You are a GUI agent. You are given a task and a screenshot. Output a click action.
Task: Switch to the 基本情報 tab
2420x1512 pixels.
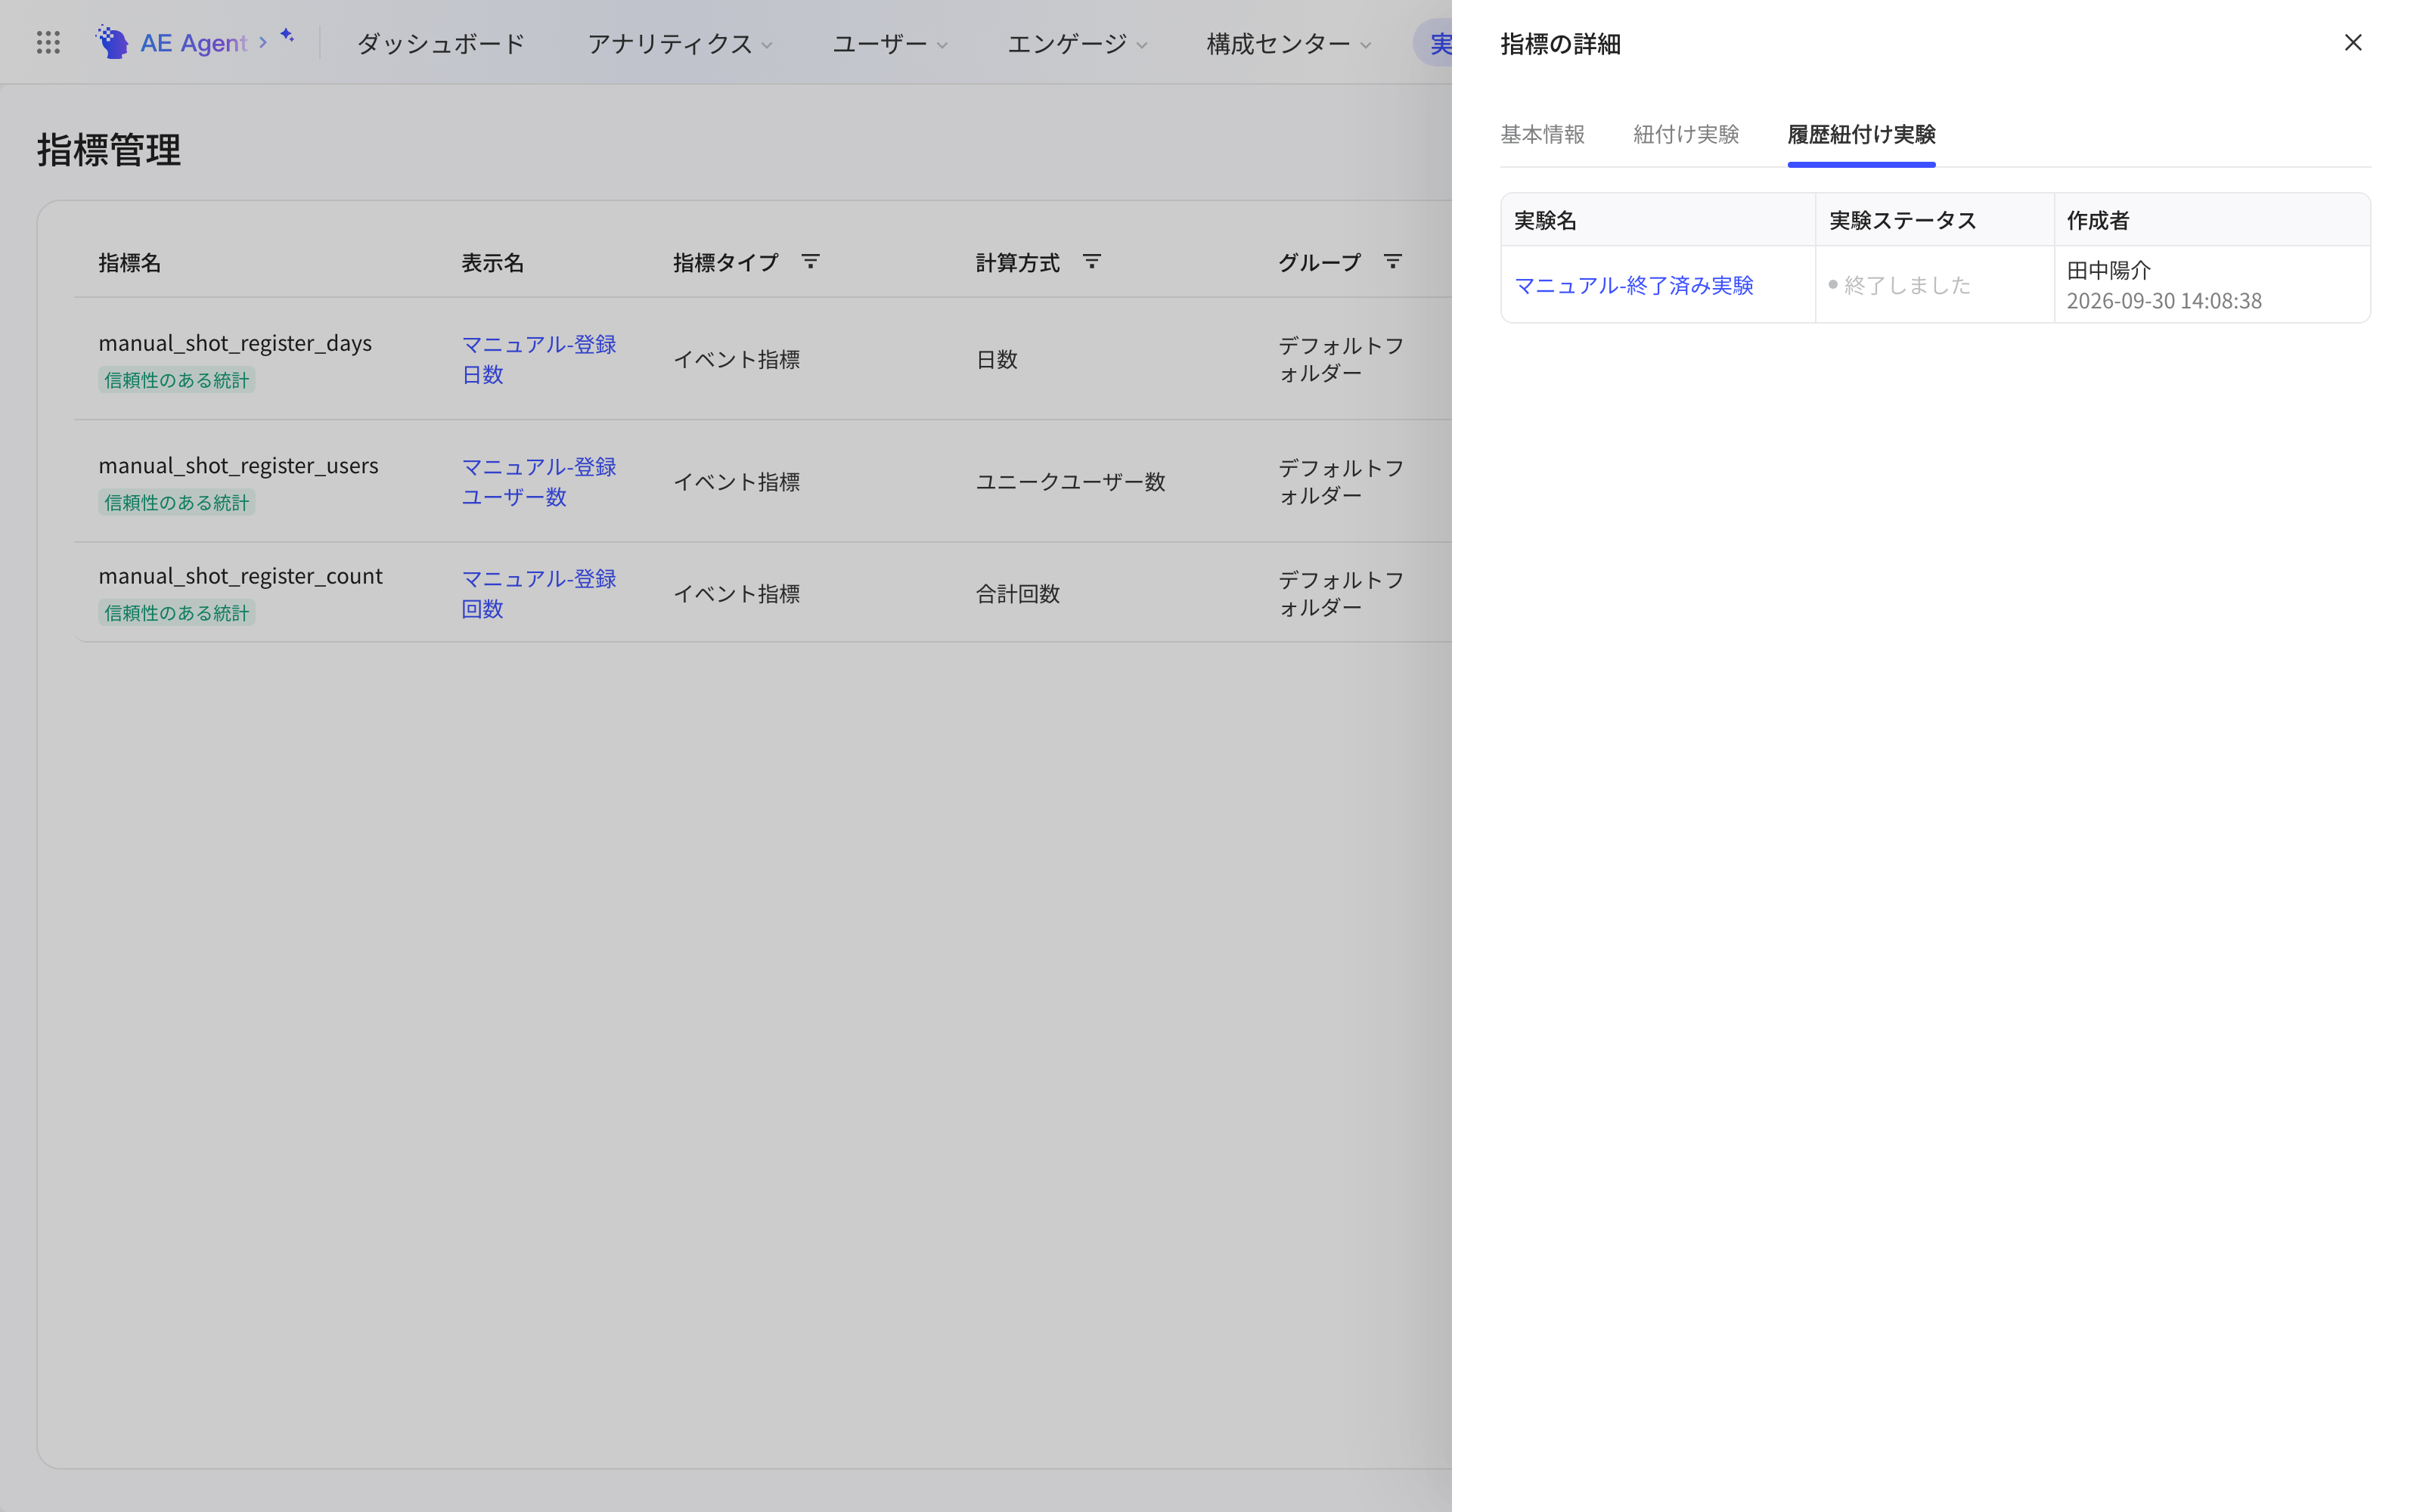(x=1542, y=134)
